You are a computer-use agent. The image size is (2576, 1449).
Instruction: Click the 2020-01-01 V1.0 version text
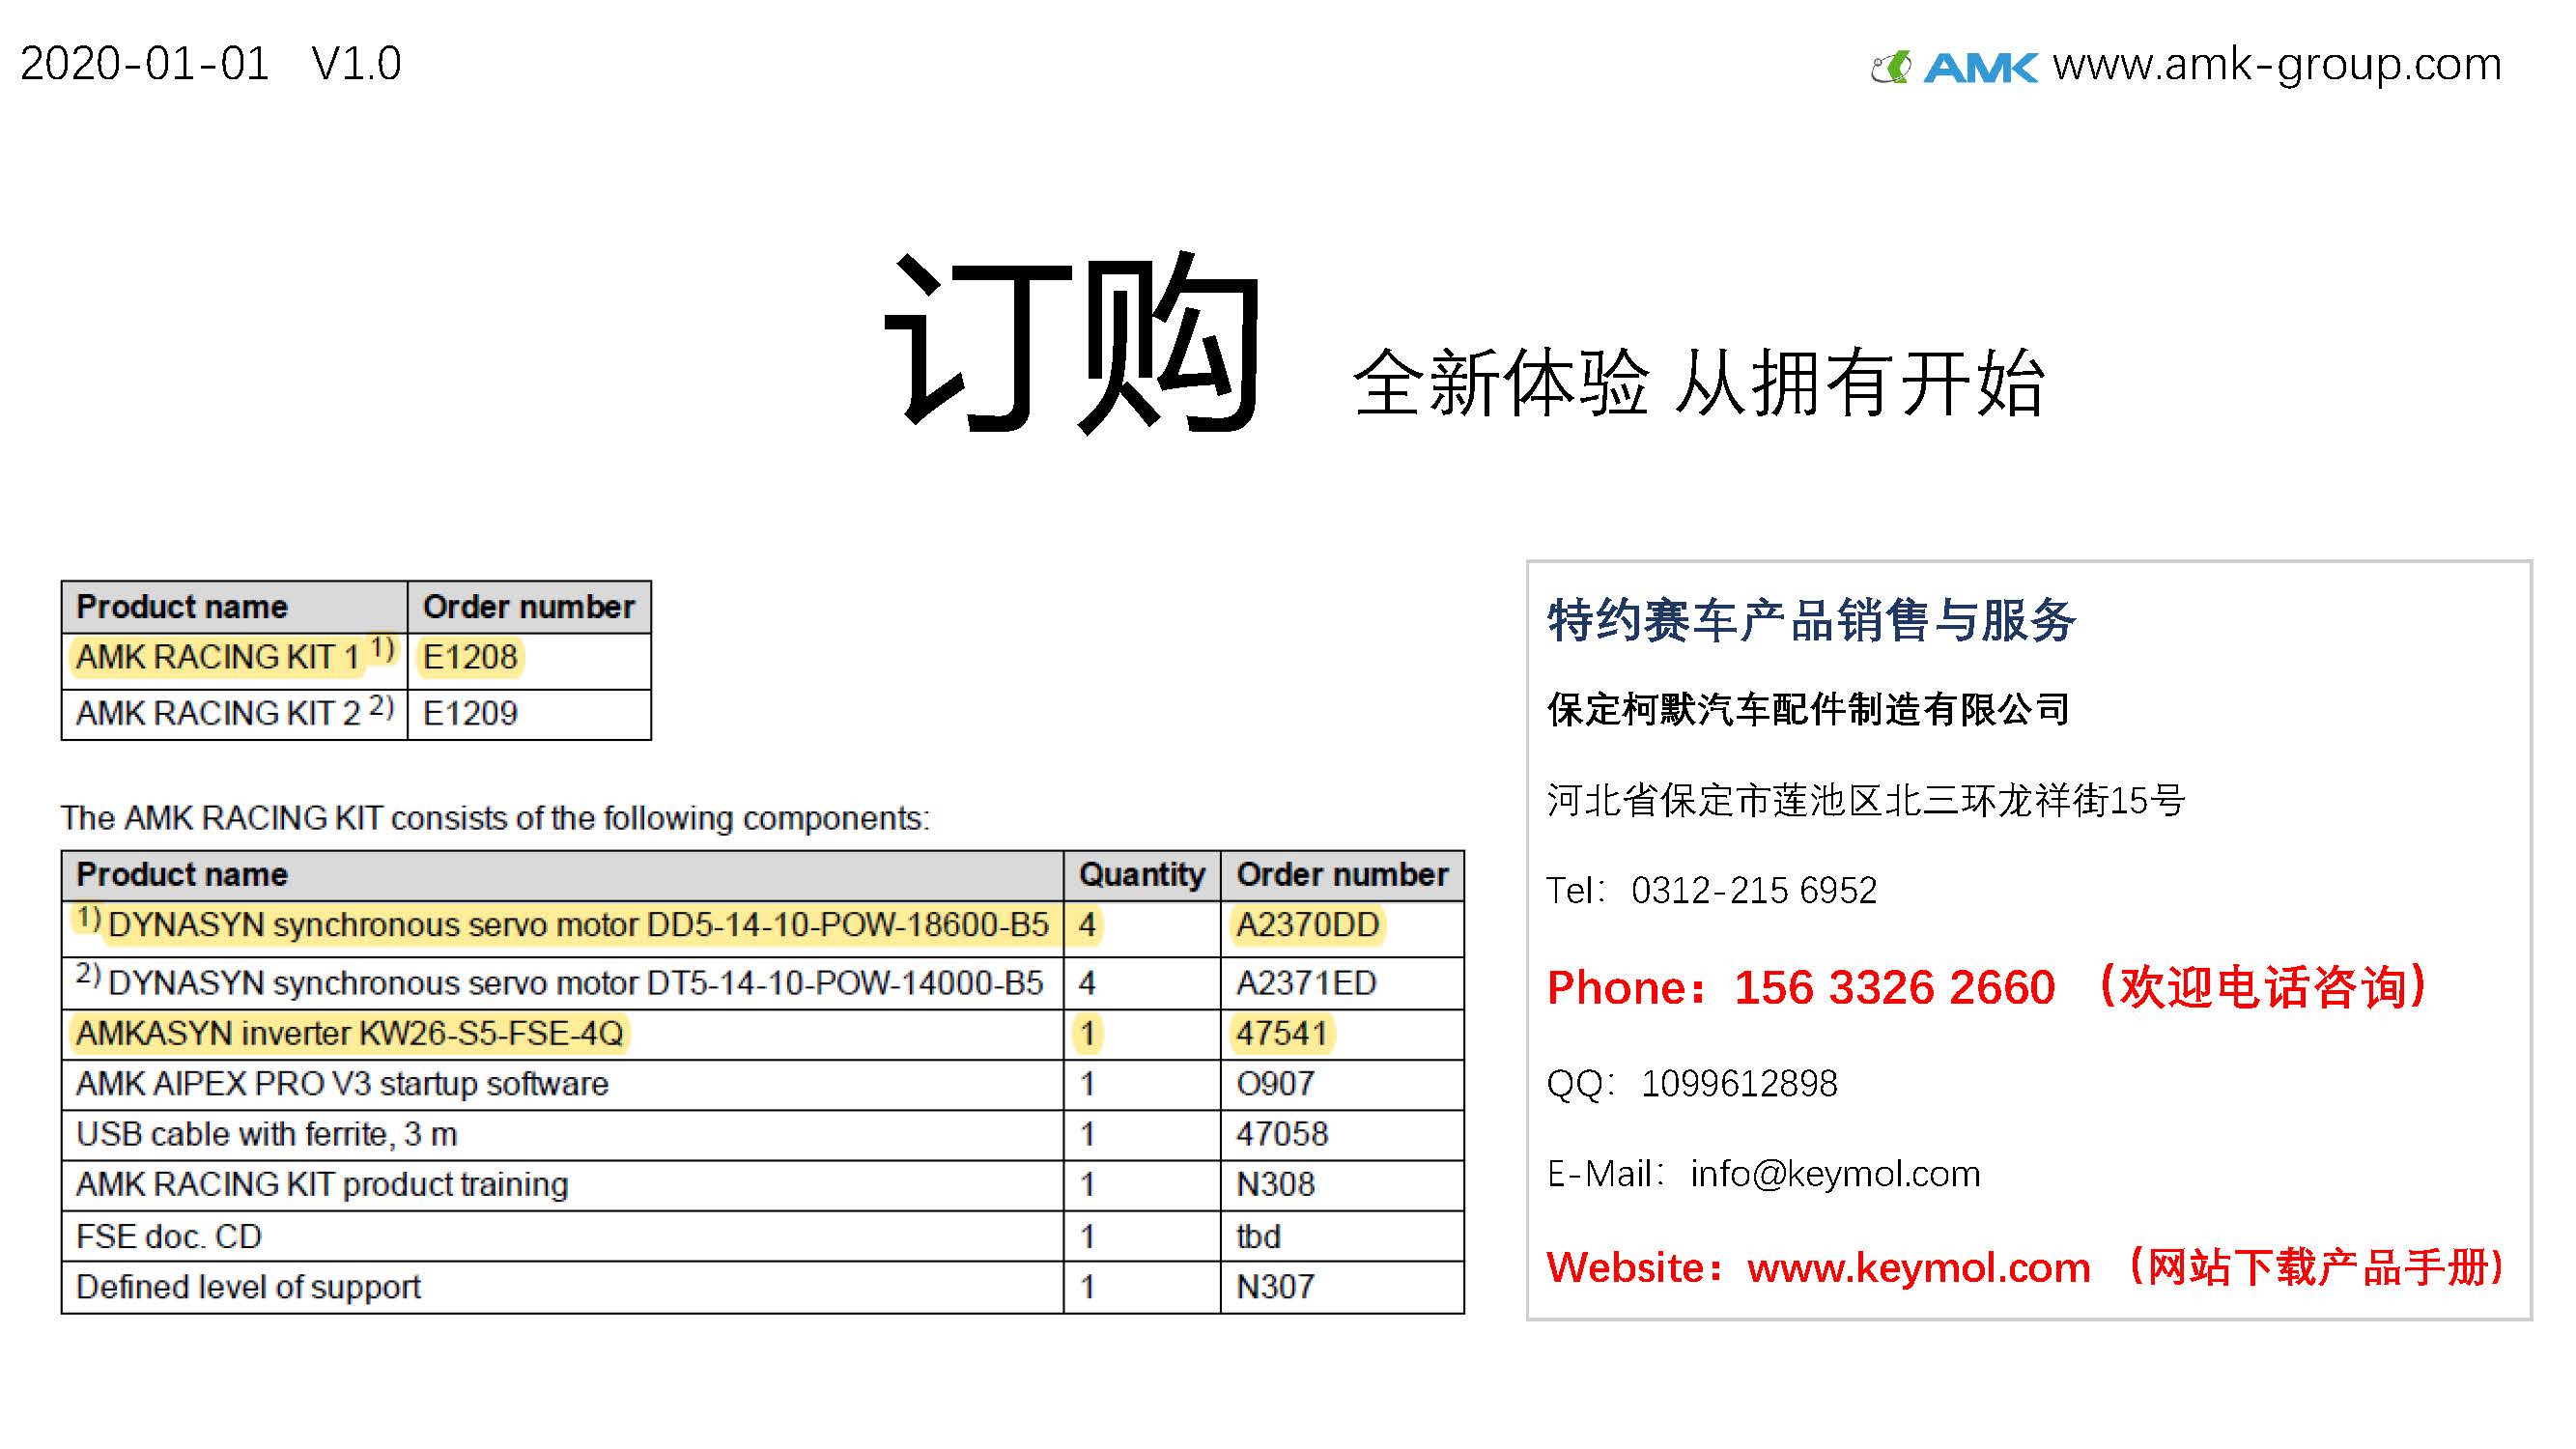click(x=210, y=64)
